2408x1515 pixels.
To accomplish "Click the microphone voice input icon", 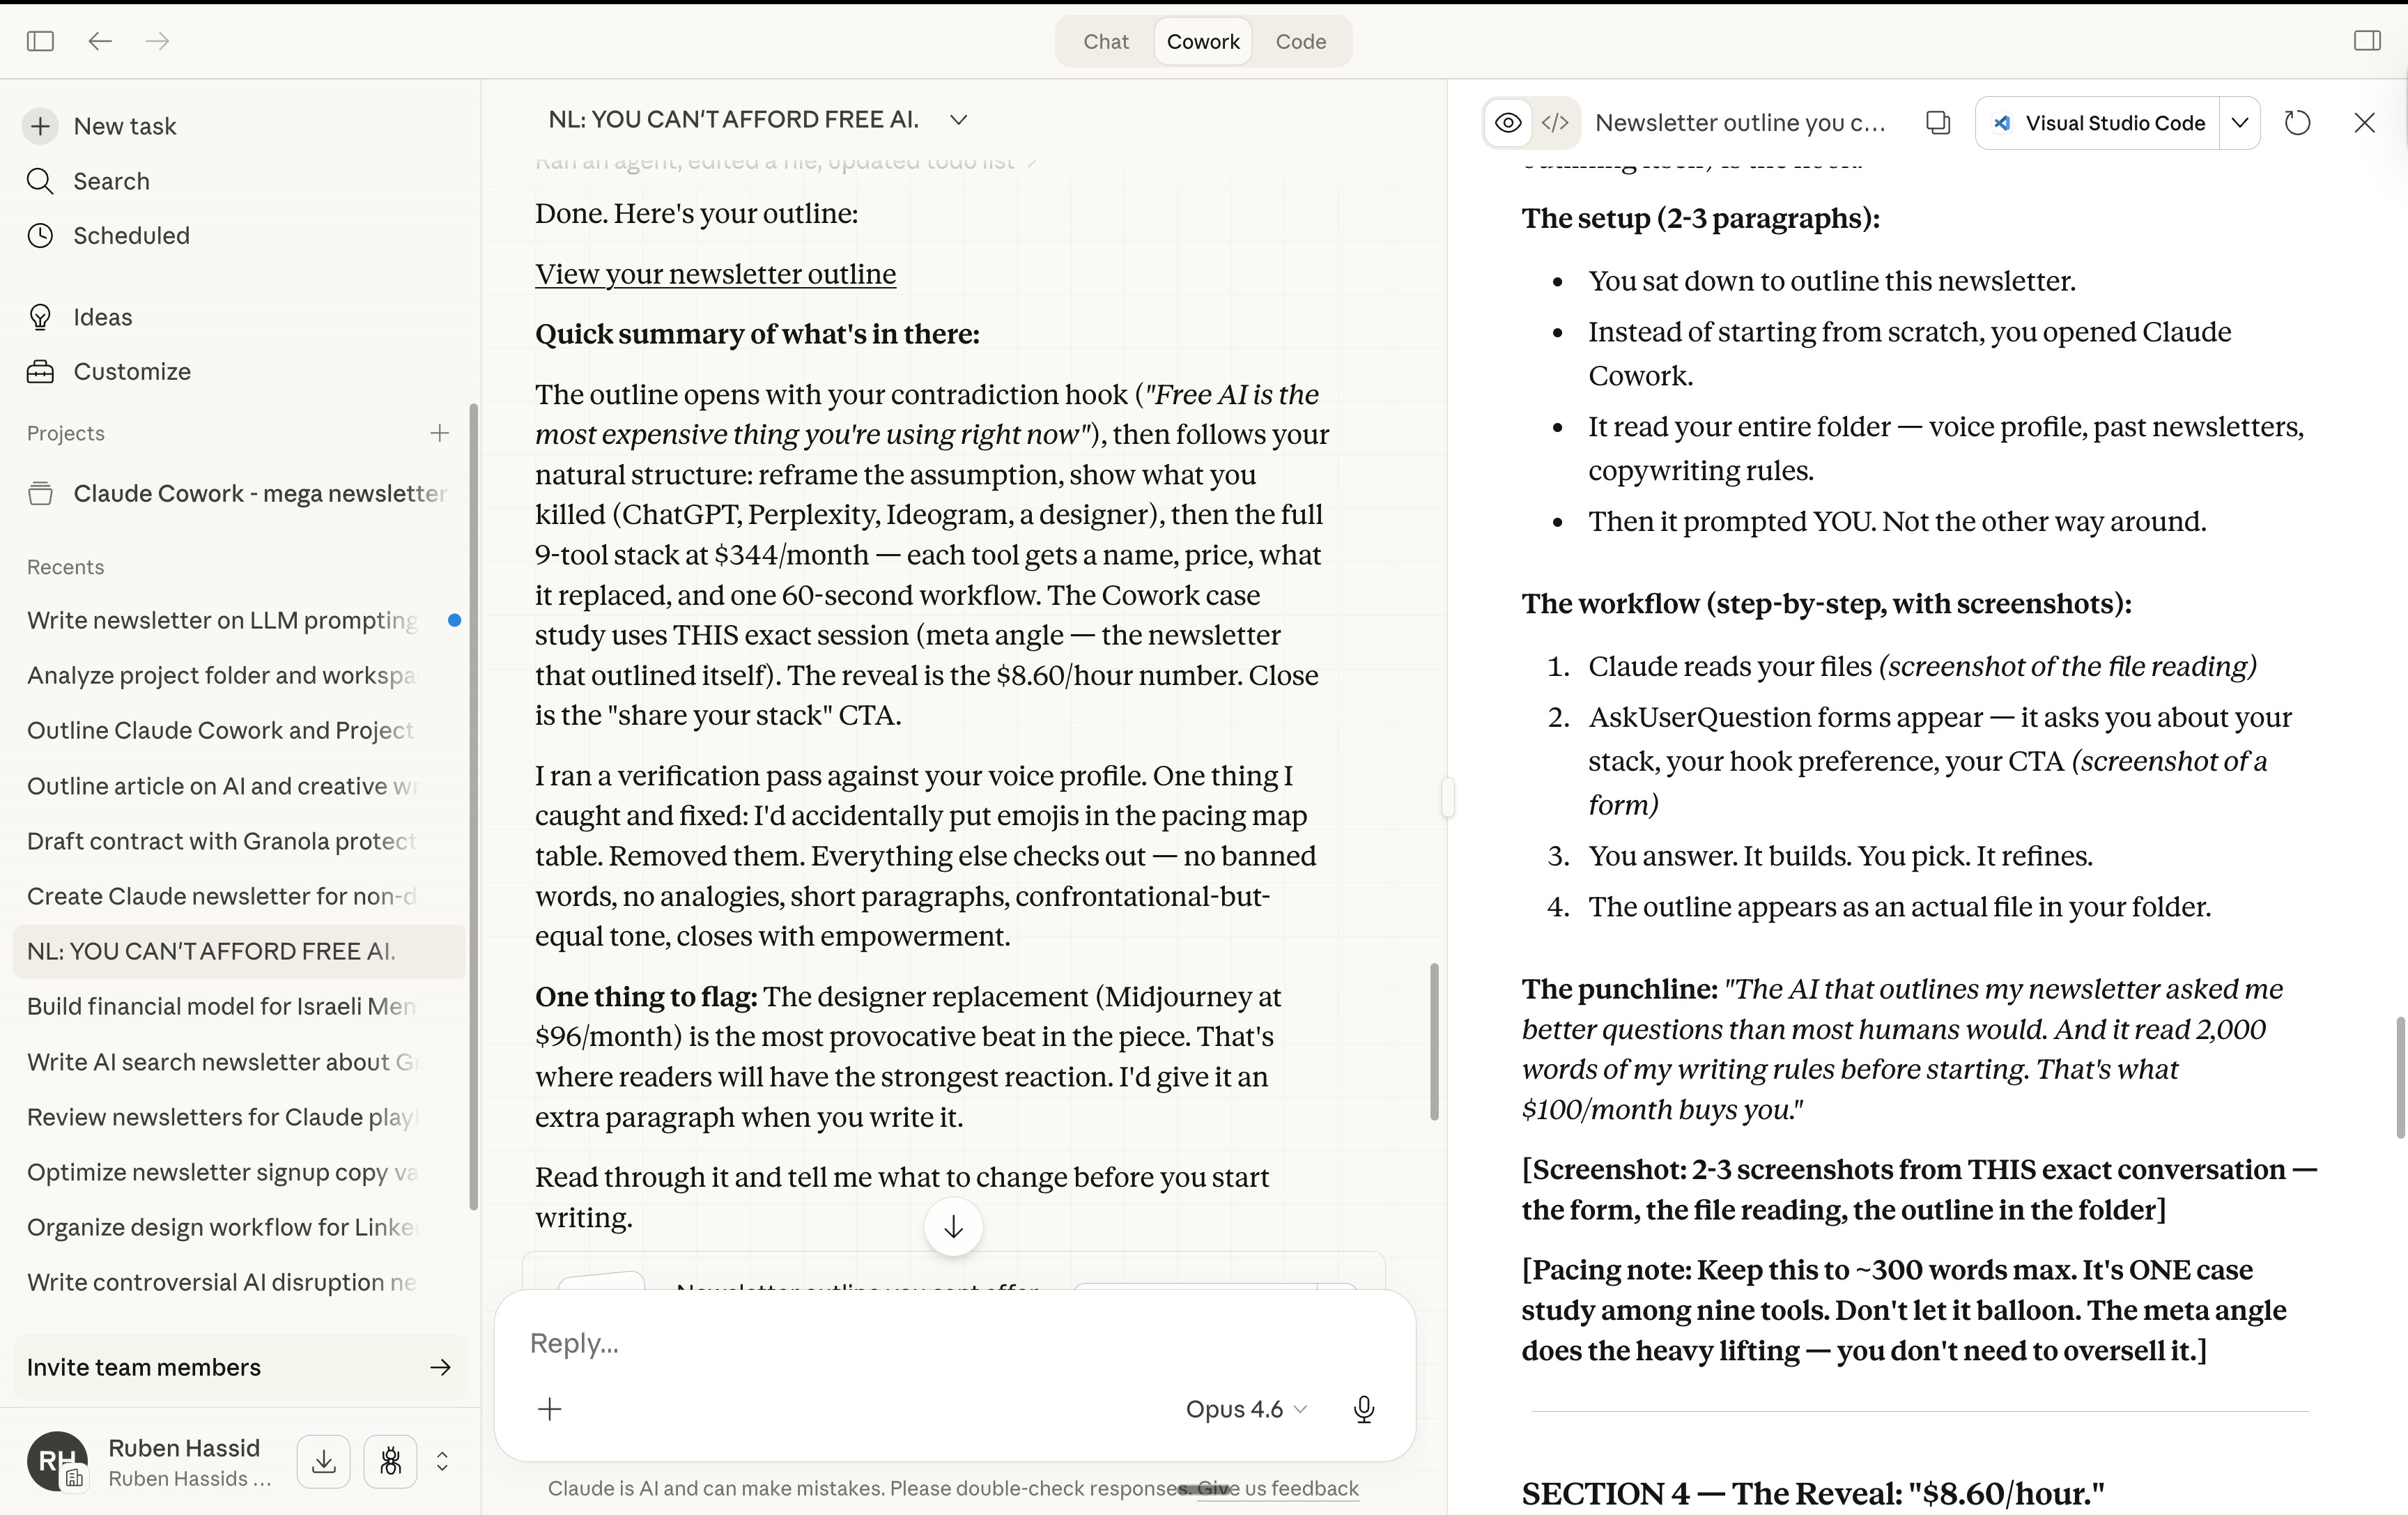I will pos(1363,1409).
